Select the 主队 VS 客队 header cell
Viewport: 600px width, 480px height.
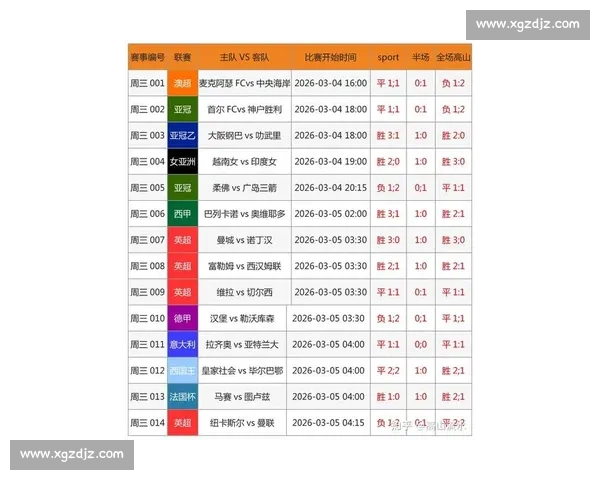point(244,57)
